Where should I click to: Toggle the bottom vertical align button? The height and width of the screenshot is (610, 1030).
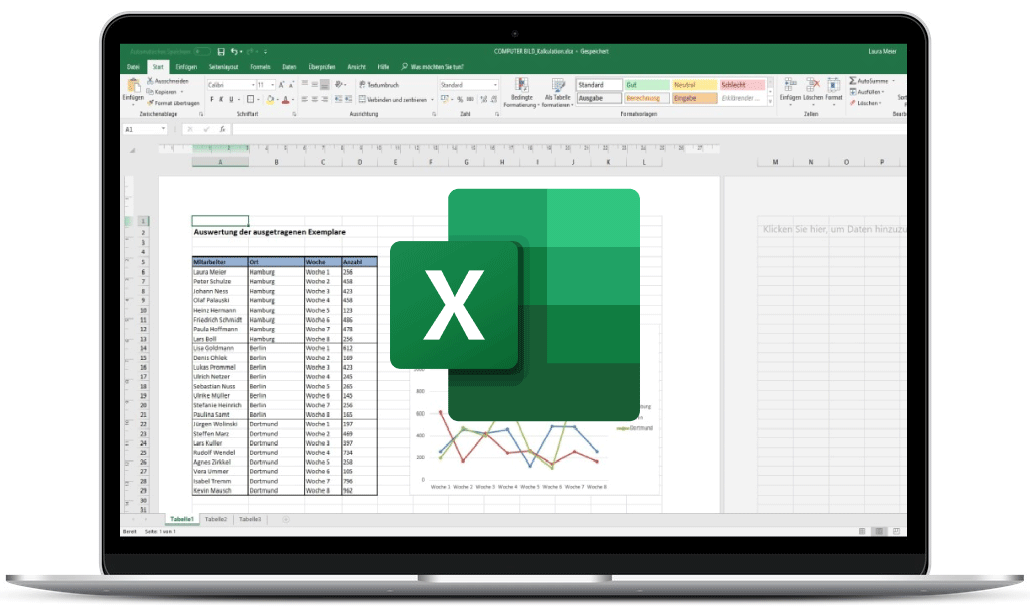pyautogui.click(x=325, y=84)
